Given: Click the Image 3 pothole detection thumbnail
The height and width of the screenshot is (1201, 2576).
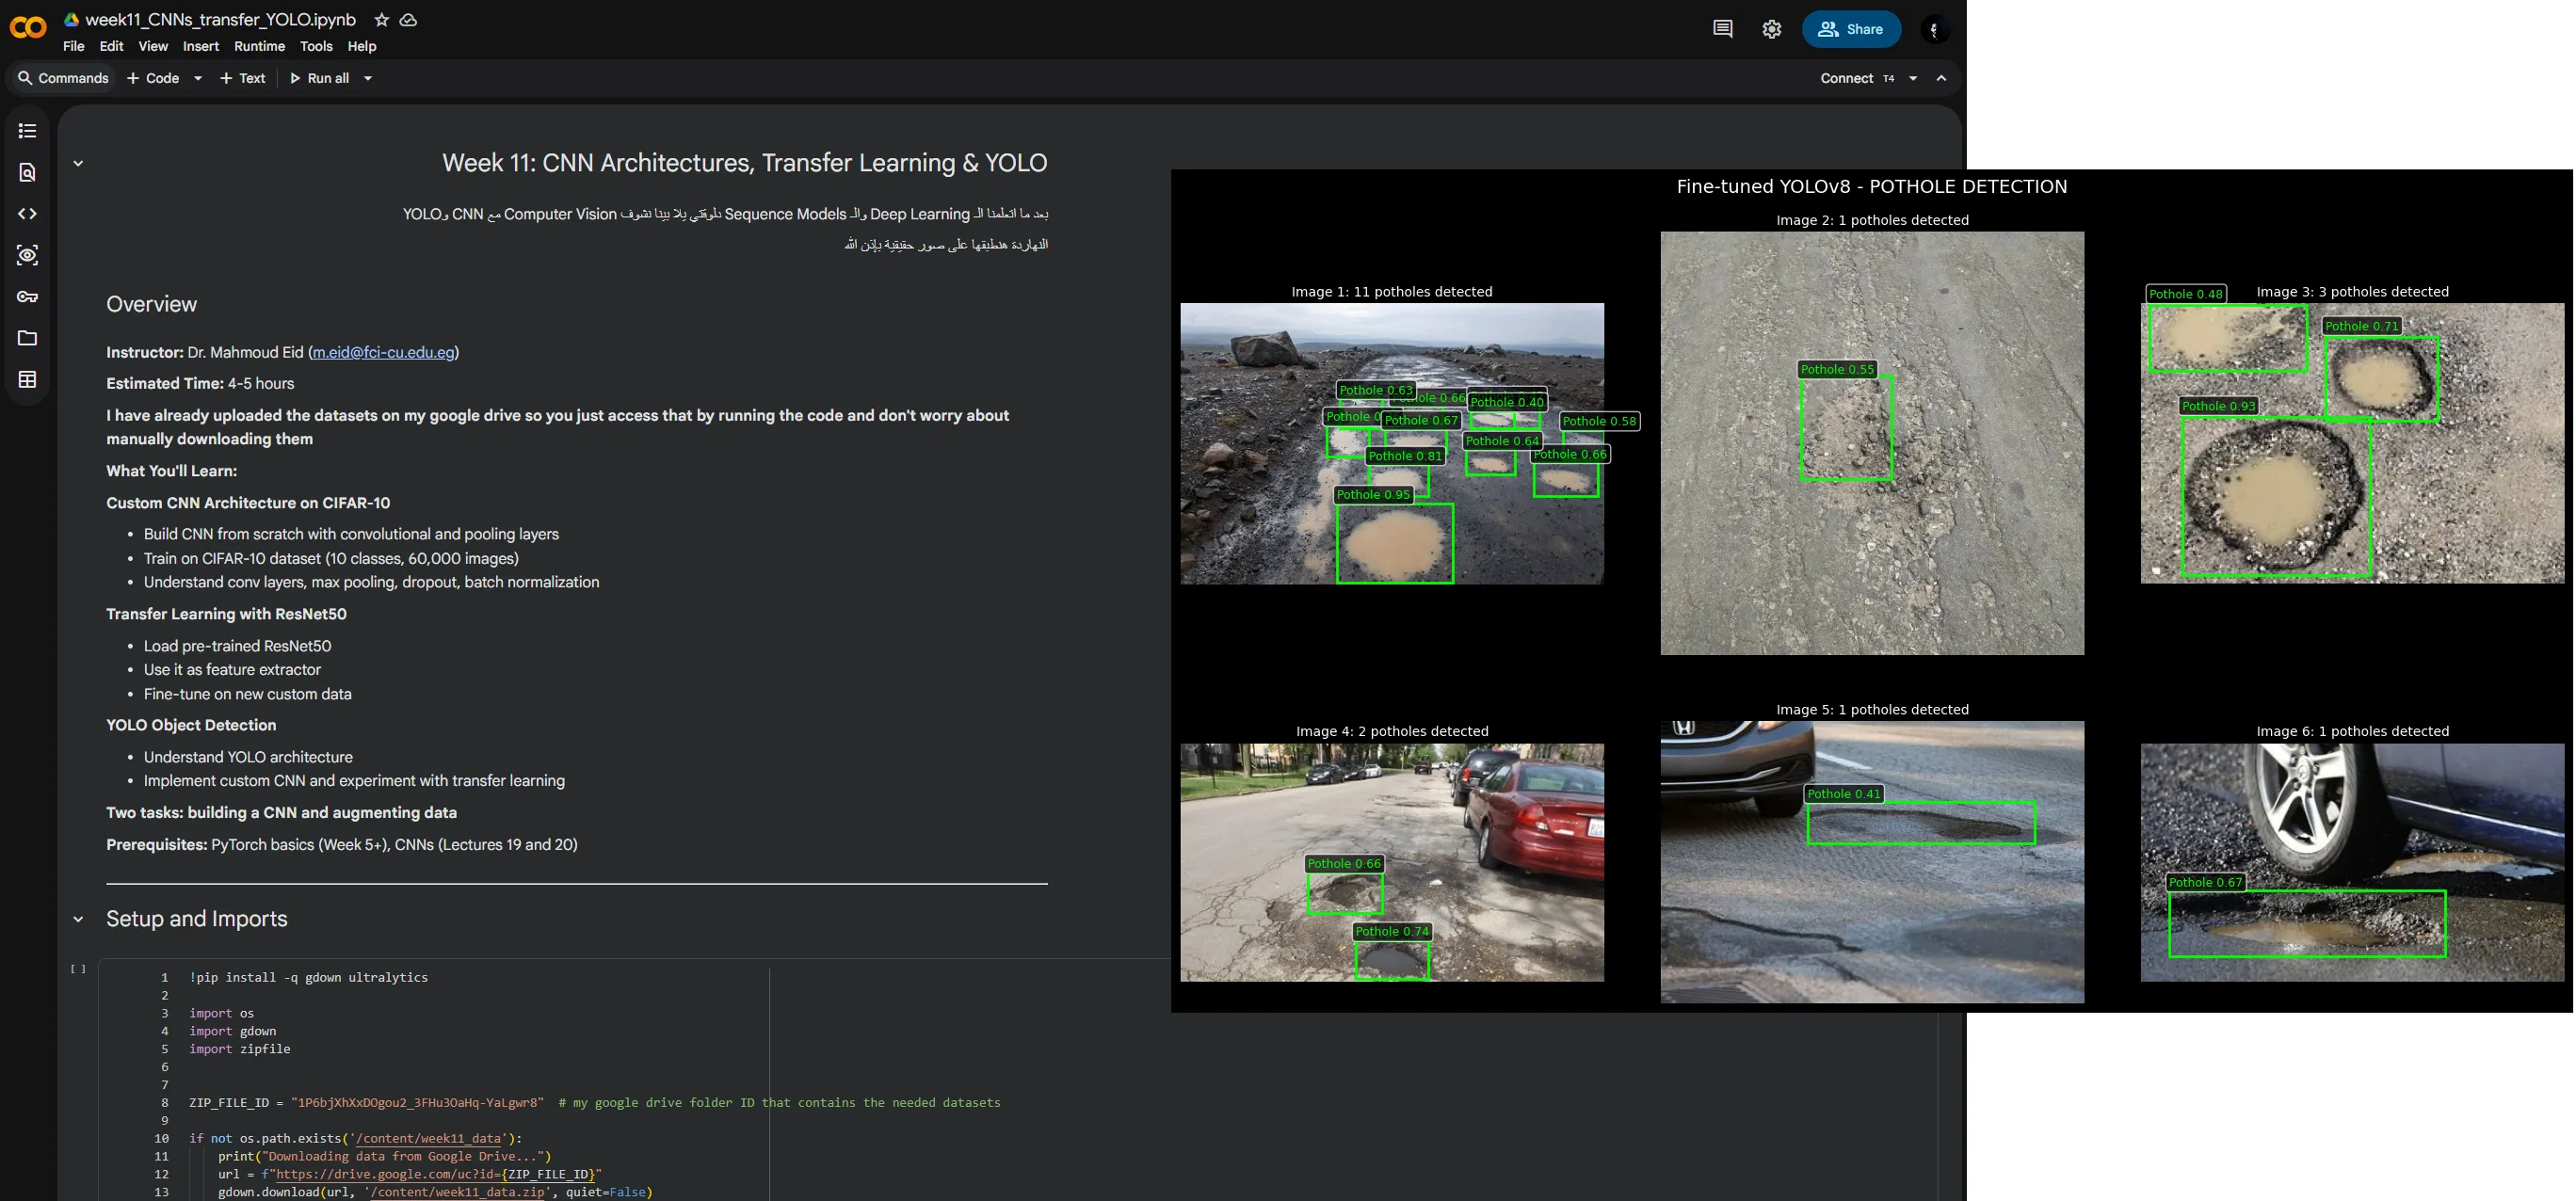Looking at the screenshot, I should pyautogui.click(x=2351, y=443).
